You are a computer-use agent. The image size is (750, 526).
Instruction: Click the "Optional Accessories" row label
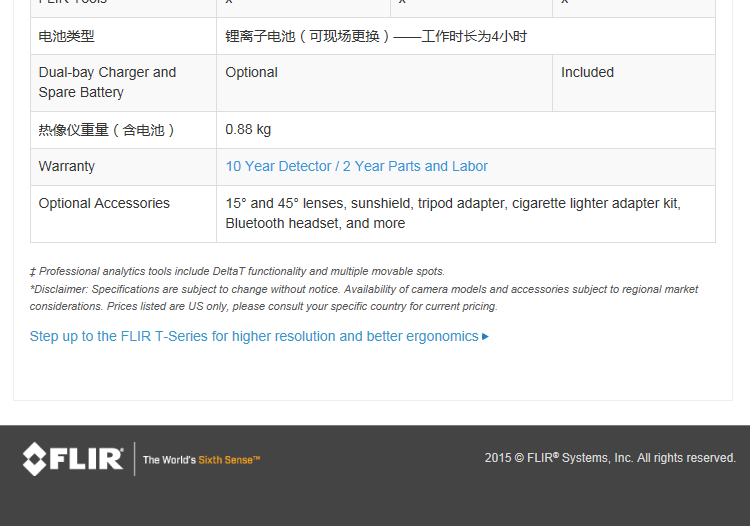(104, 204)
